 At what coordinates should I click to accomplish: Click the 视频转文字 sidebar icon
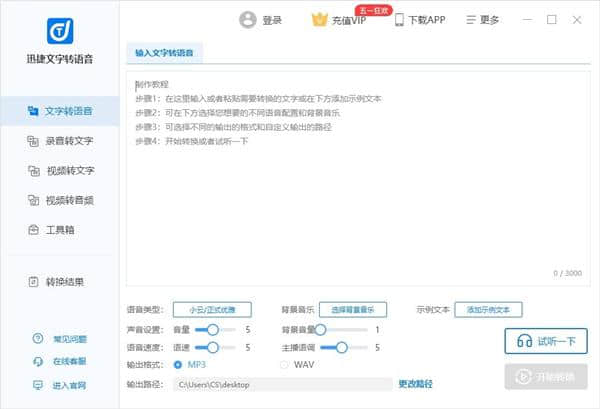click(34, 171)
